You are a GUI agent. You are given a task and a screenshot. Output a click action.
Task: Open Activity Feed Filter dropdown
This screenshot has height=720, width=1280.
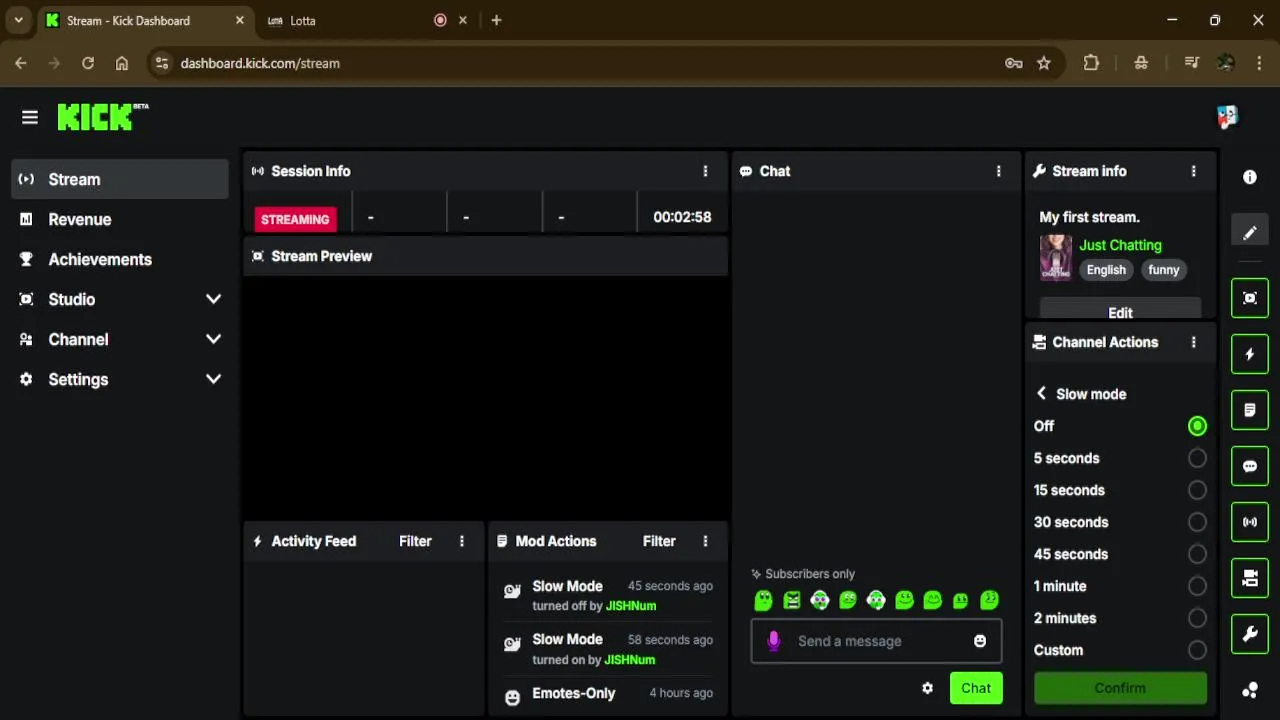coord(415,541)
